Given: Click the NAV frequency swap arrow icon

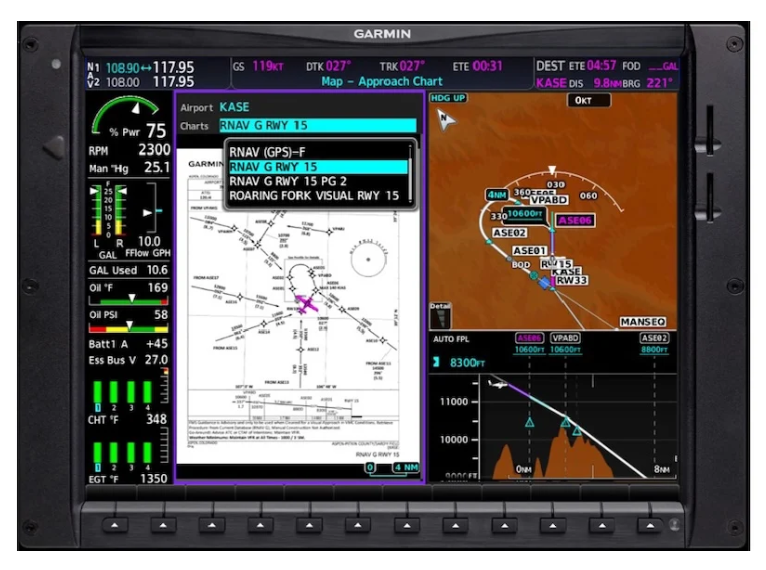Looking at the screenshot, I should coord(146,67).
